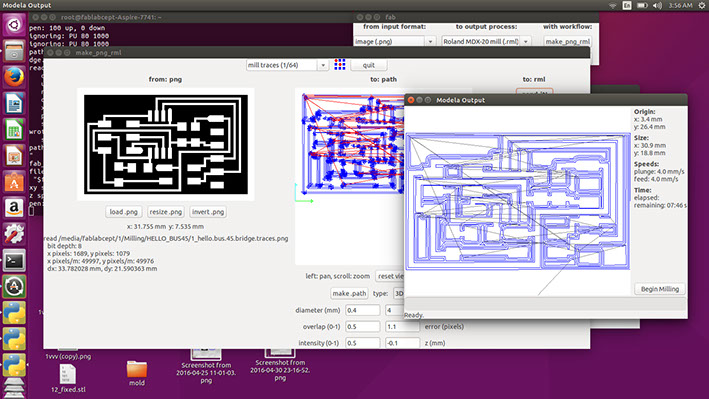
Task: Click the third Python app dock icon
Action: (14, 366)
